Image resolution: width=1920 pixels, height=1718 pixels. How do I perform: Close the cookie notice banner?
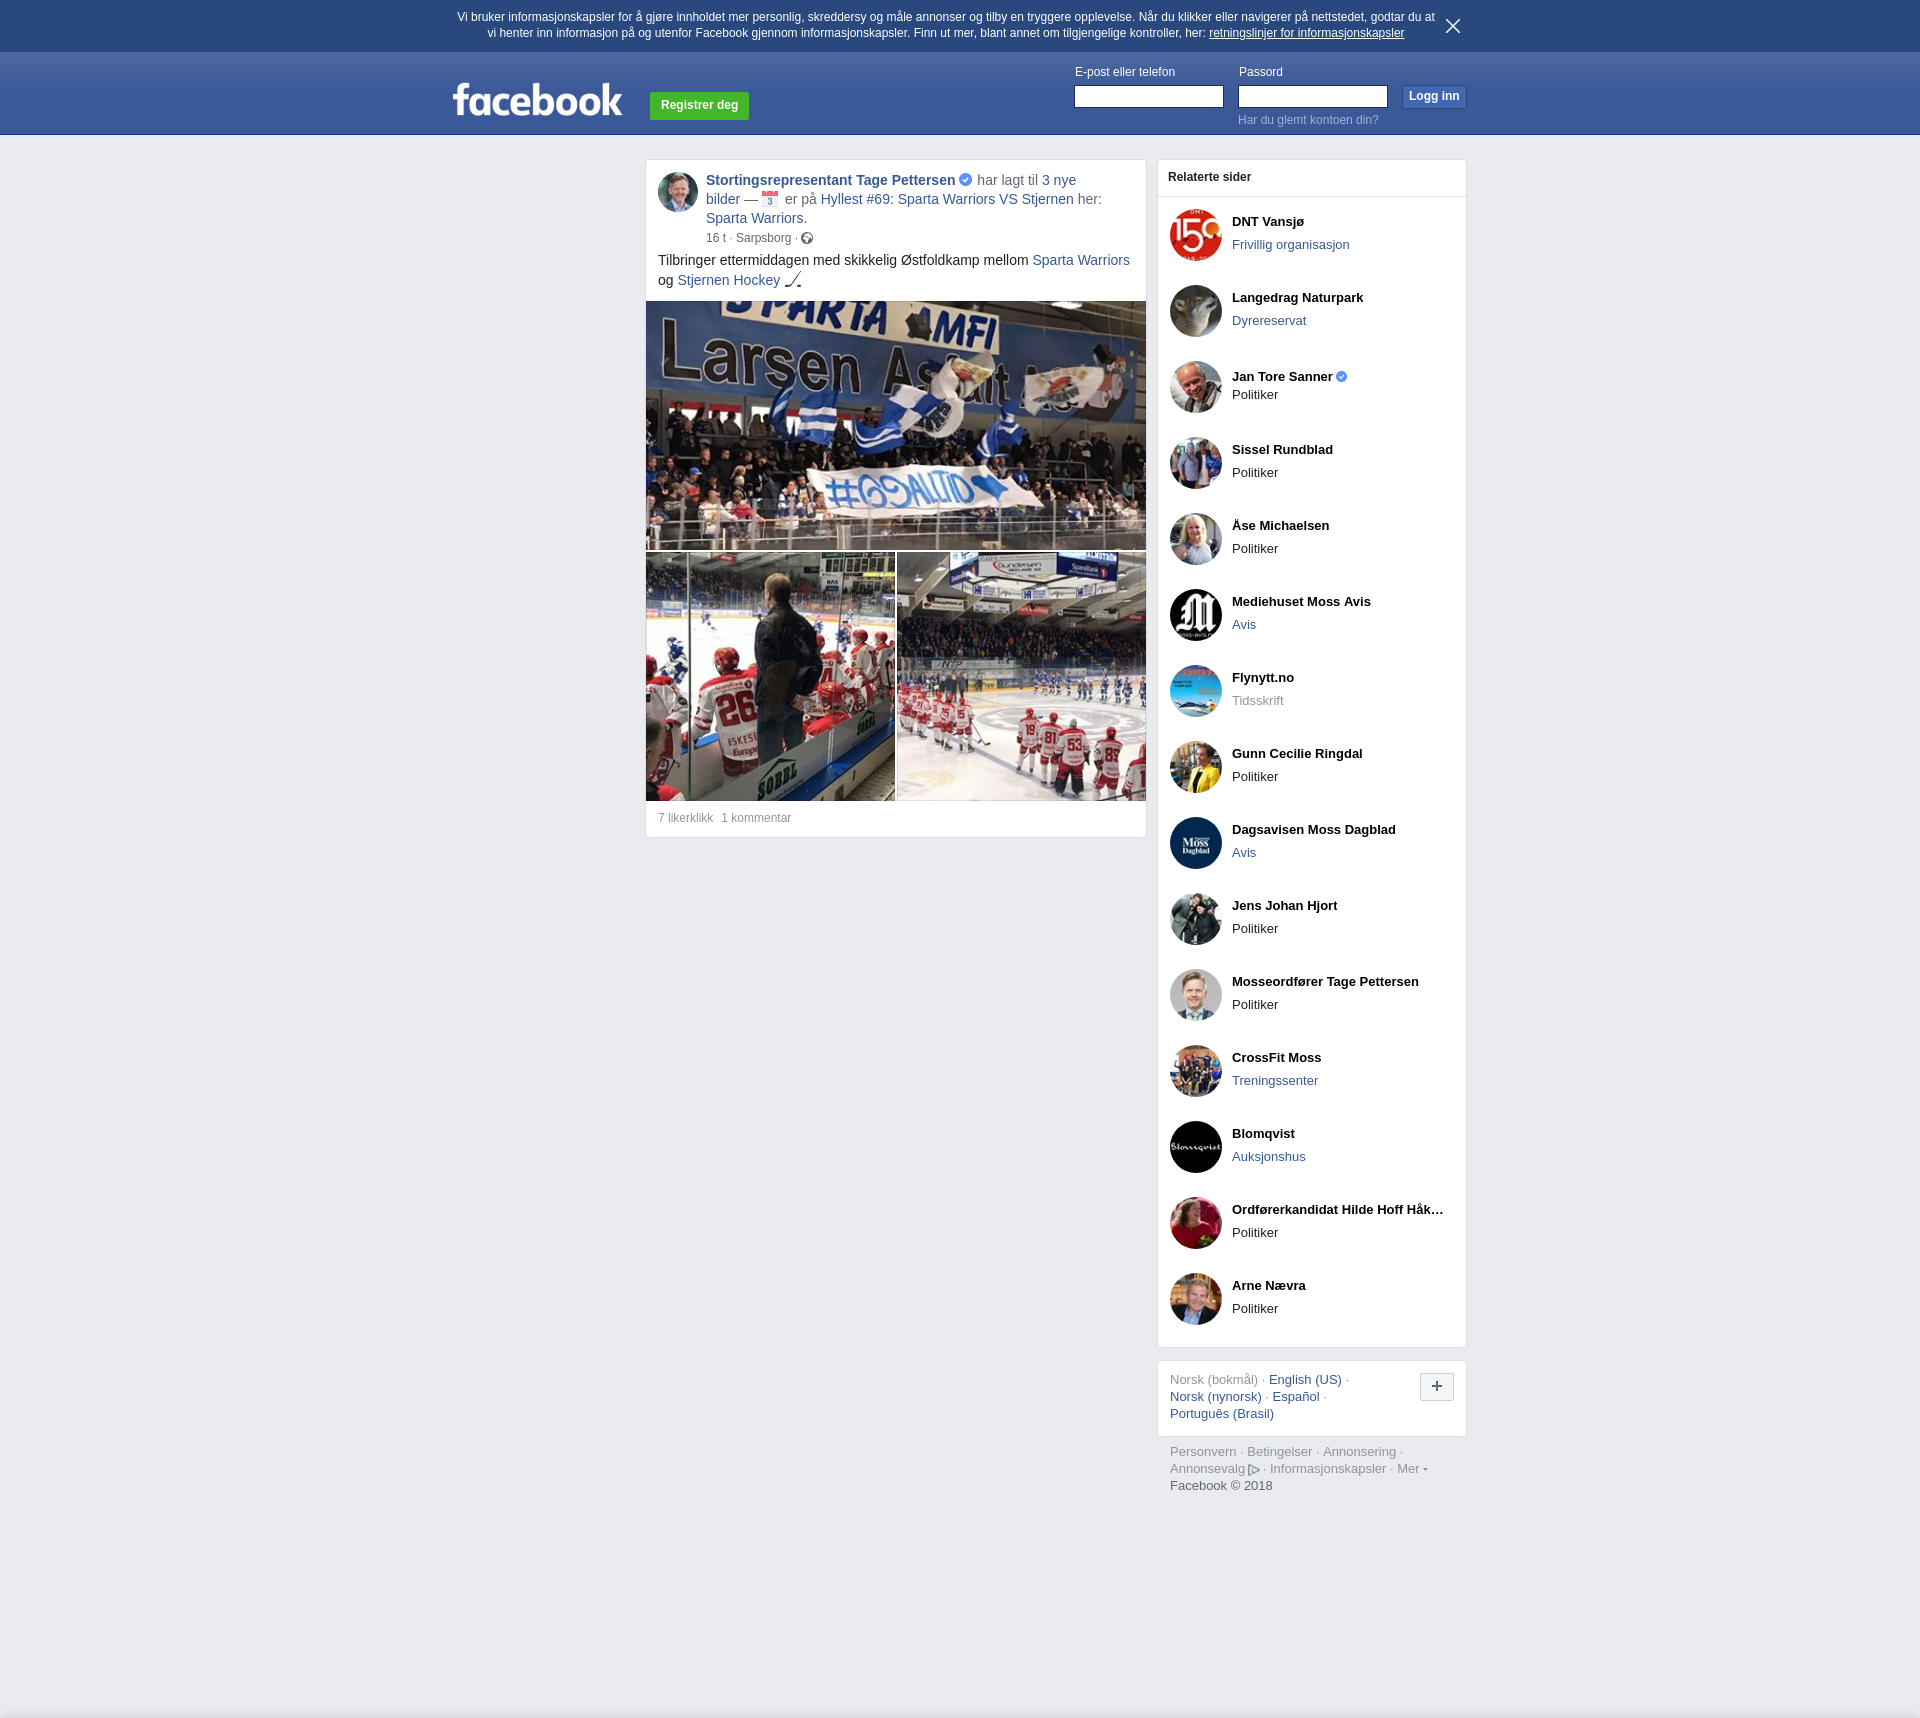[x=1453, y=26]
